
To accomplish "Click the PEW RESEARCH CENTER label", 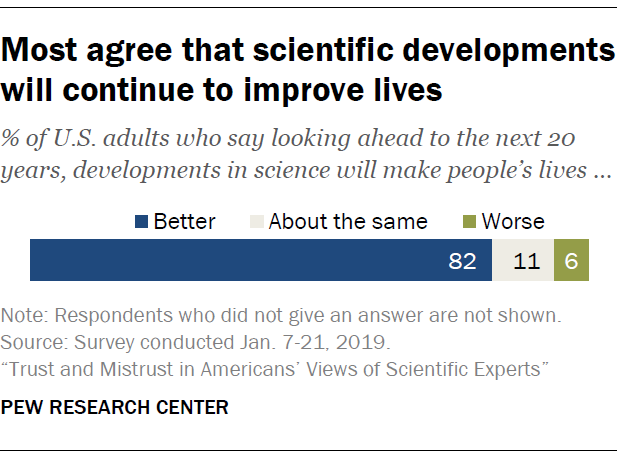I will pyautogui.click(x=115, y=407).
